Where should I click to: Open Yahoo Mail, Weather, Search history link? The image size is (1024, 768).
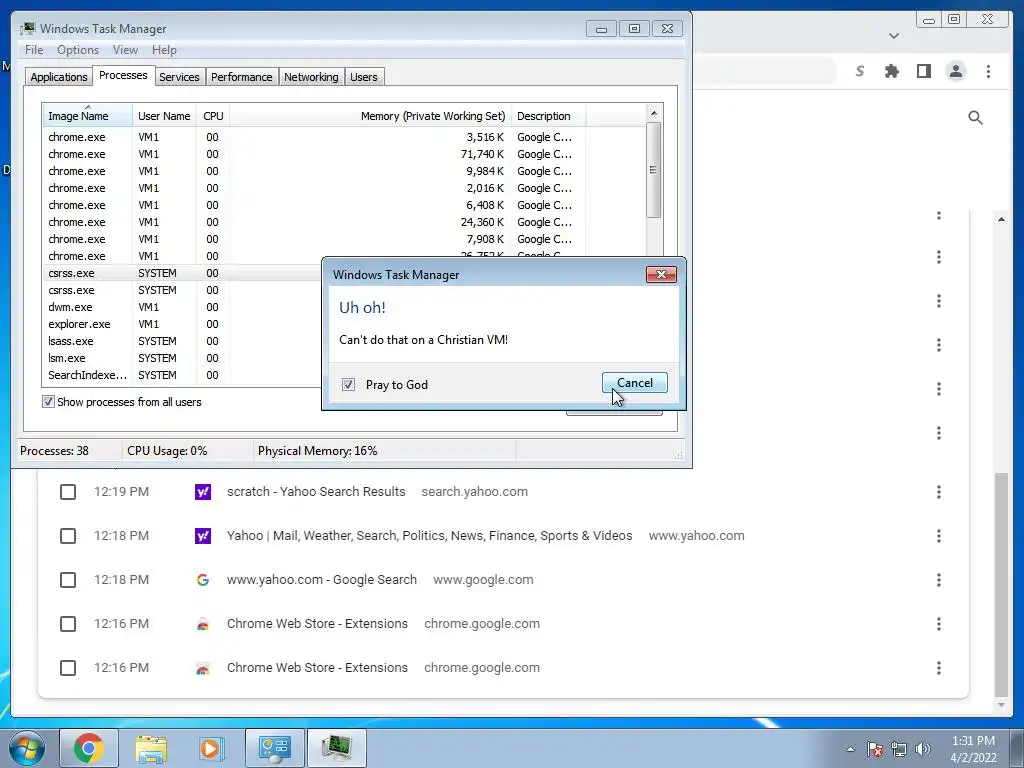[430, 536]
